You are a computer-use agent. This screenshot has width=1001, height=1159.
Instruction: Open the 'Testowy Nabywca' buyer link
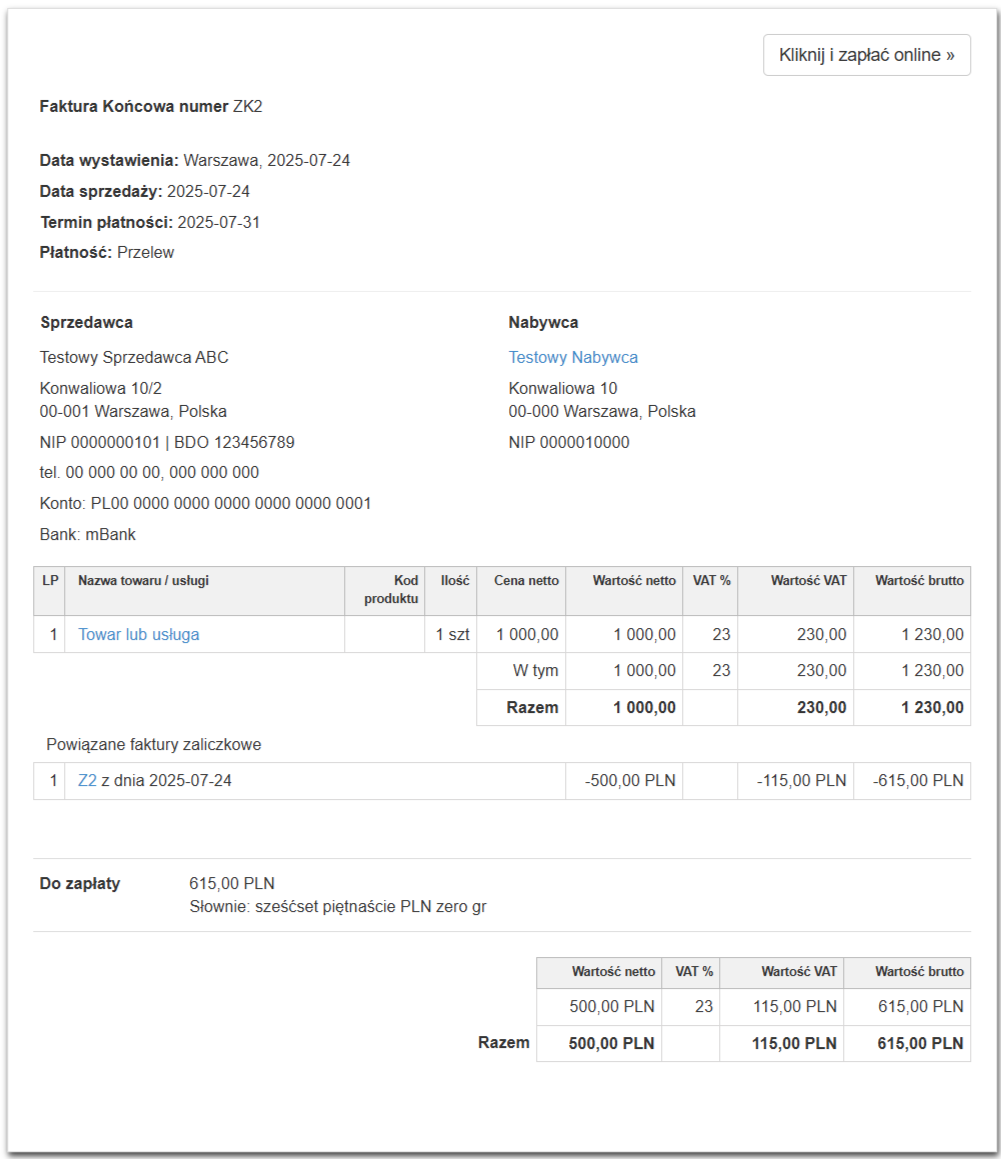click(573, 358)
